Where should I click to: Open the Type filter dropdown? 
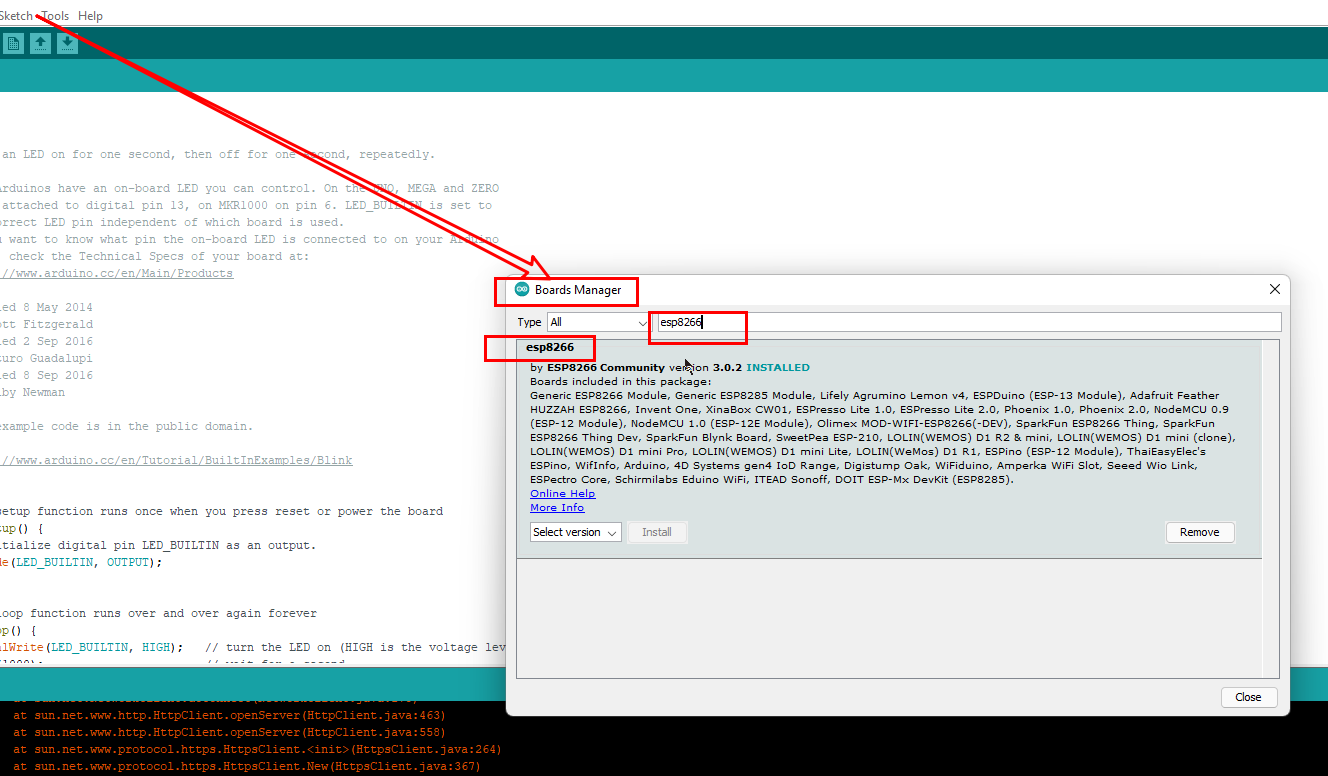(597, 321)
